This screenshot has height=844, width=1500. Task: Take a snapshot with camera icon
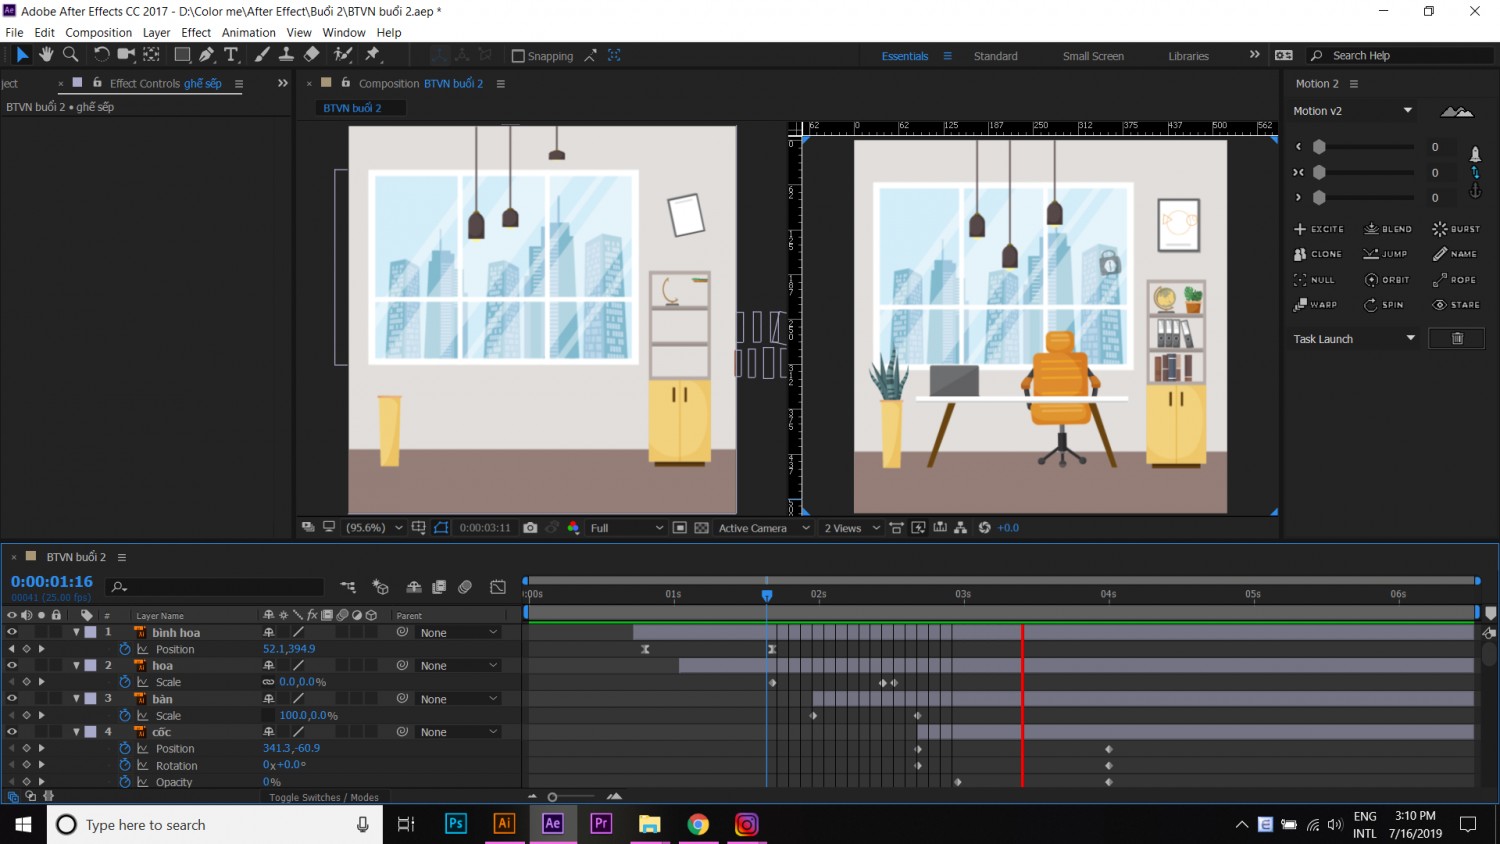point(530,528)
